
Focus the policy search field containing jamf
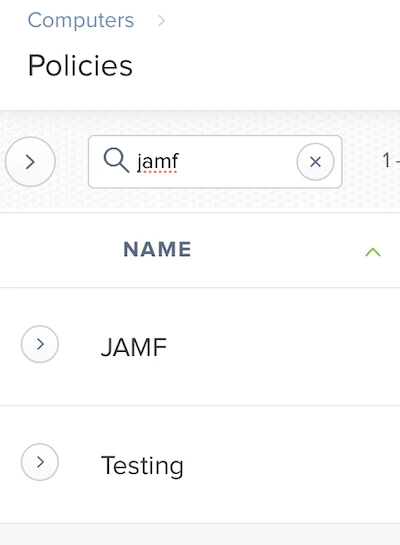[x=215, y=162]
